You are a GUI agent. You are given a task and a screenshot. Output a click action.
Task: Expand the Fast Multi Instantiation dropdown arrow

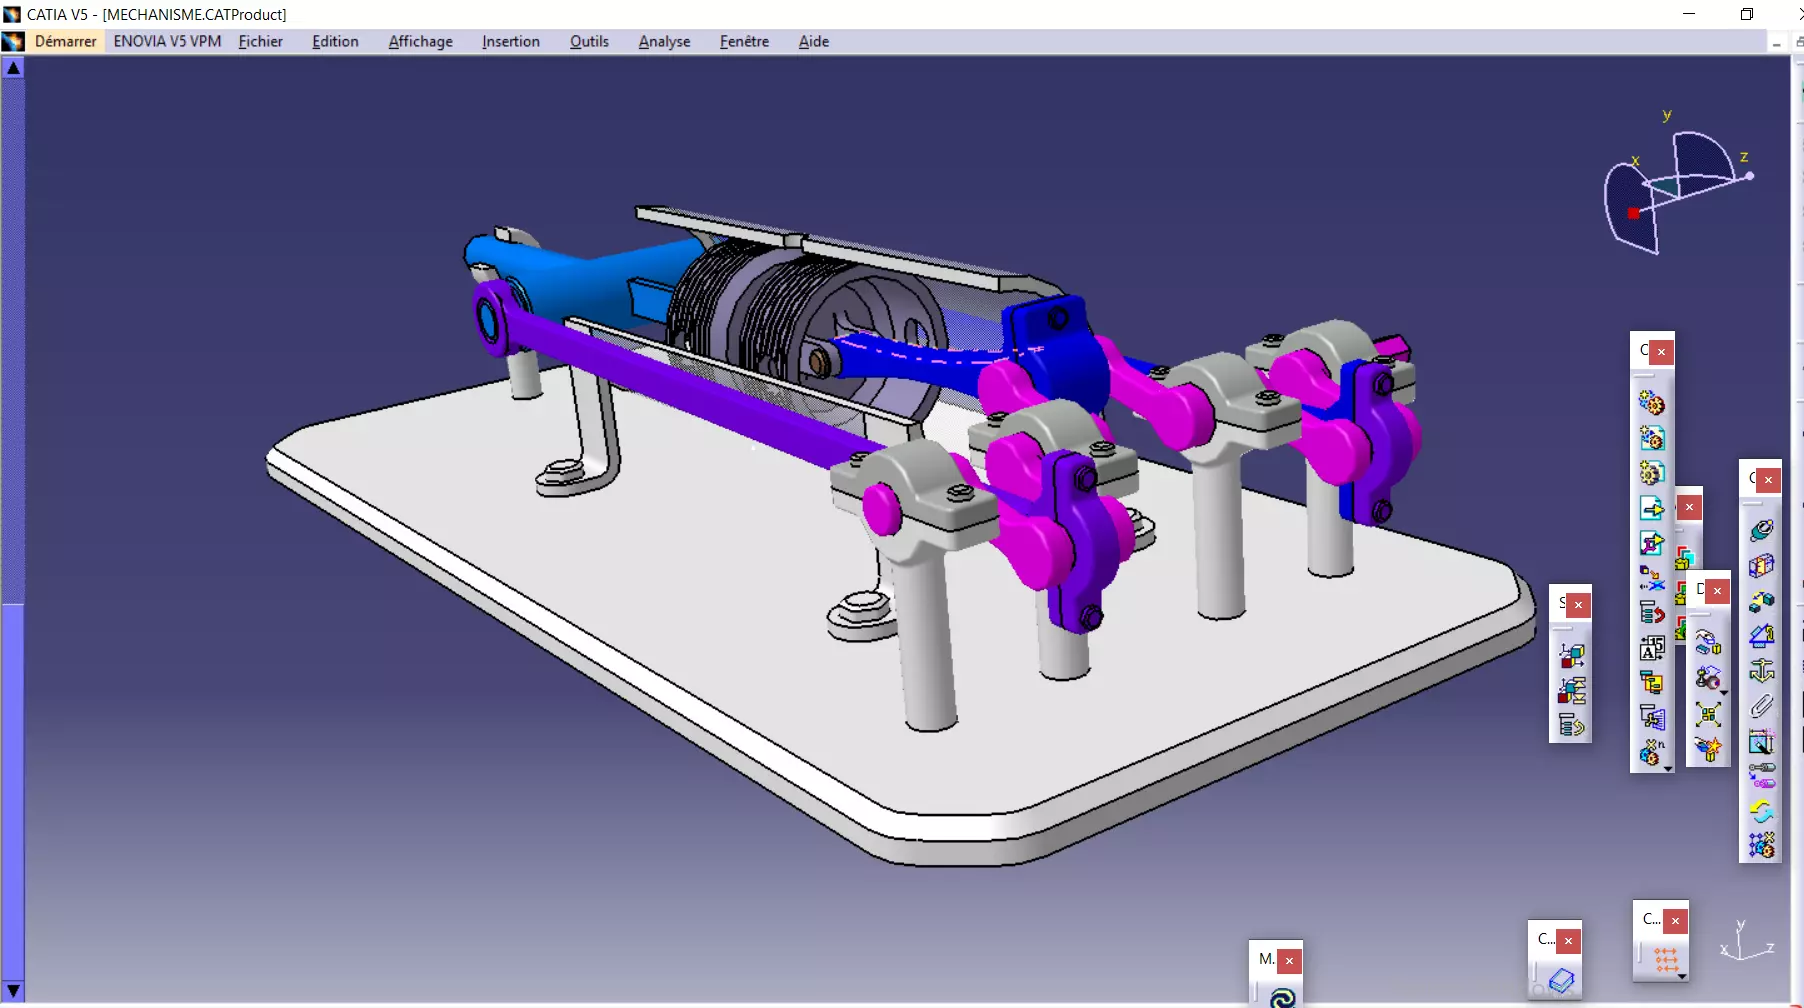coord(1668,768)
